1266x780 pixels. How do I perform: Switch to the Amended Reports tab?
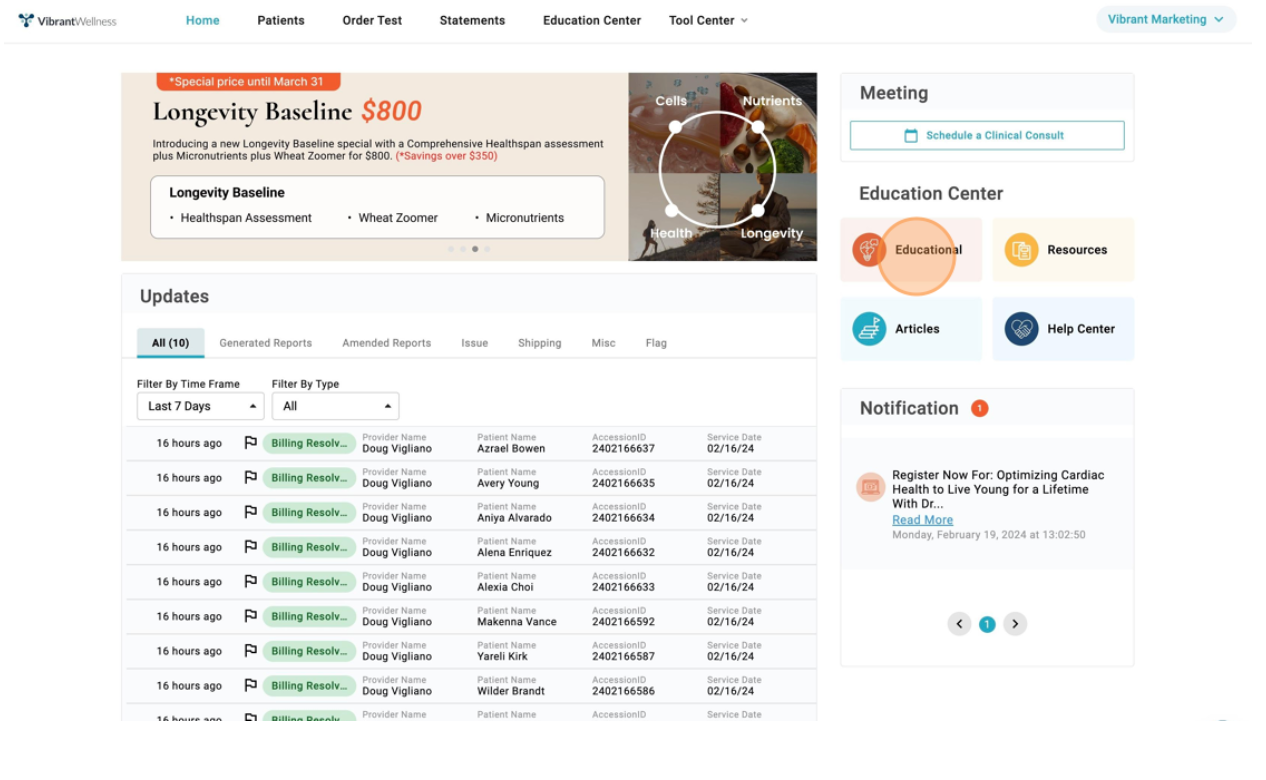(387, 343)
